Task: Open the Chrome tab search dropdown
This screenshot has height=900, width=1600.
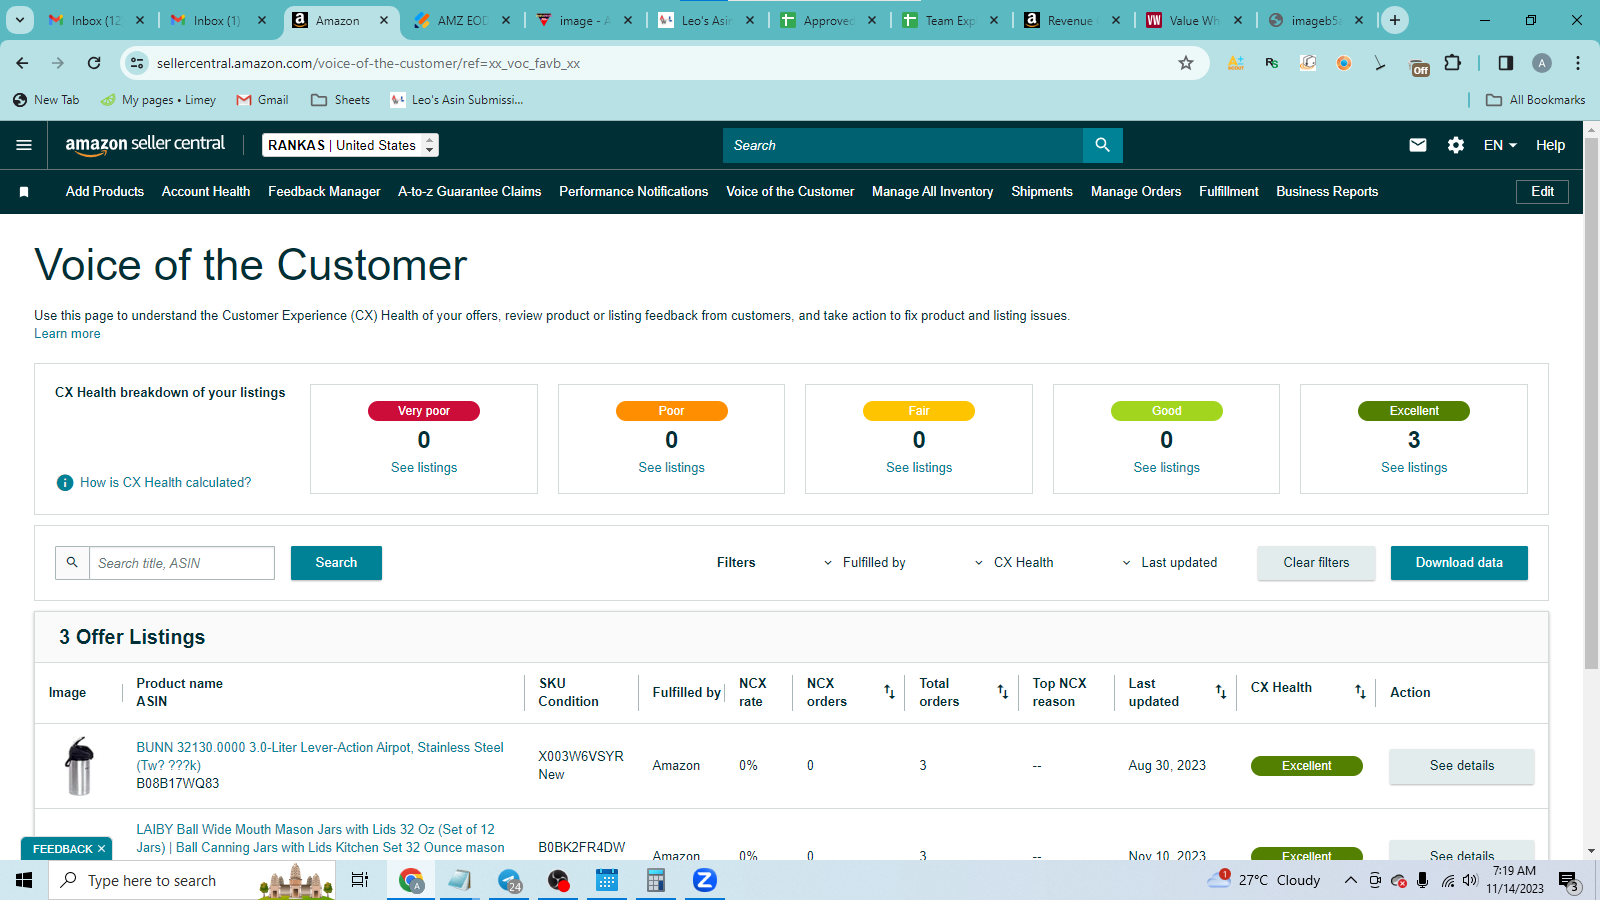Action: 20,20
